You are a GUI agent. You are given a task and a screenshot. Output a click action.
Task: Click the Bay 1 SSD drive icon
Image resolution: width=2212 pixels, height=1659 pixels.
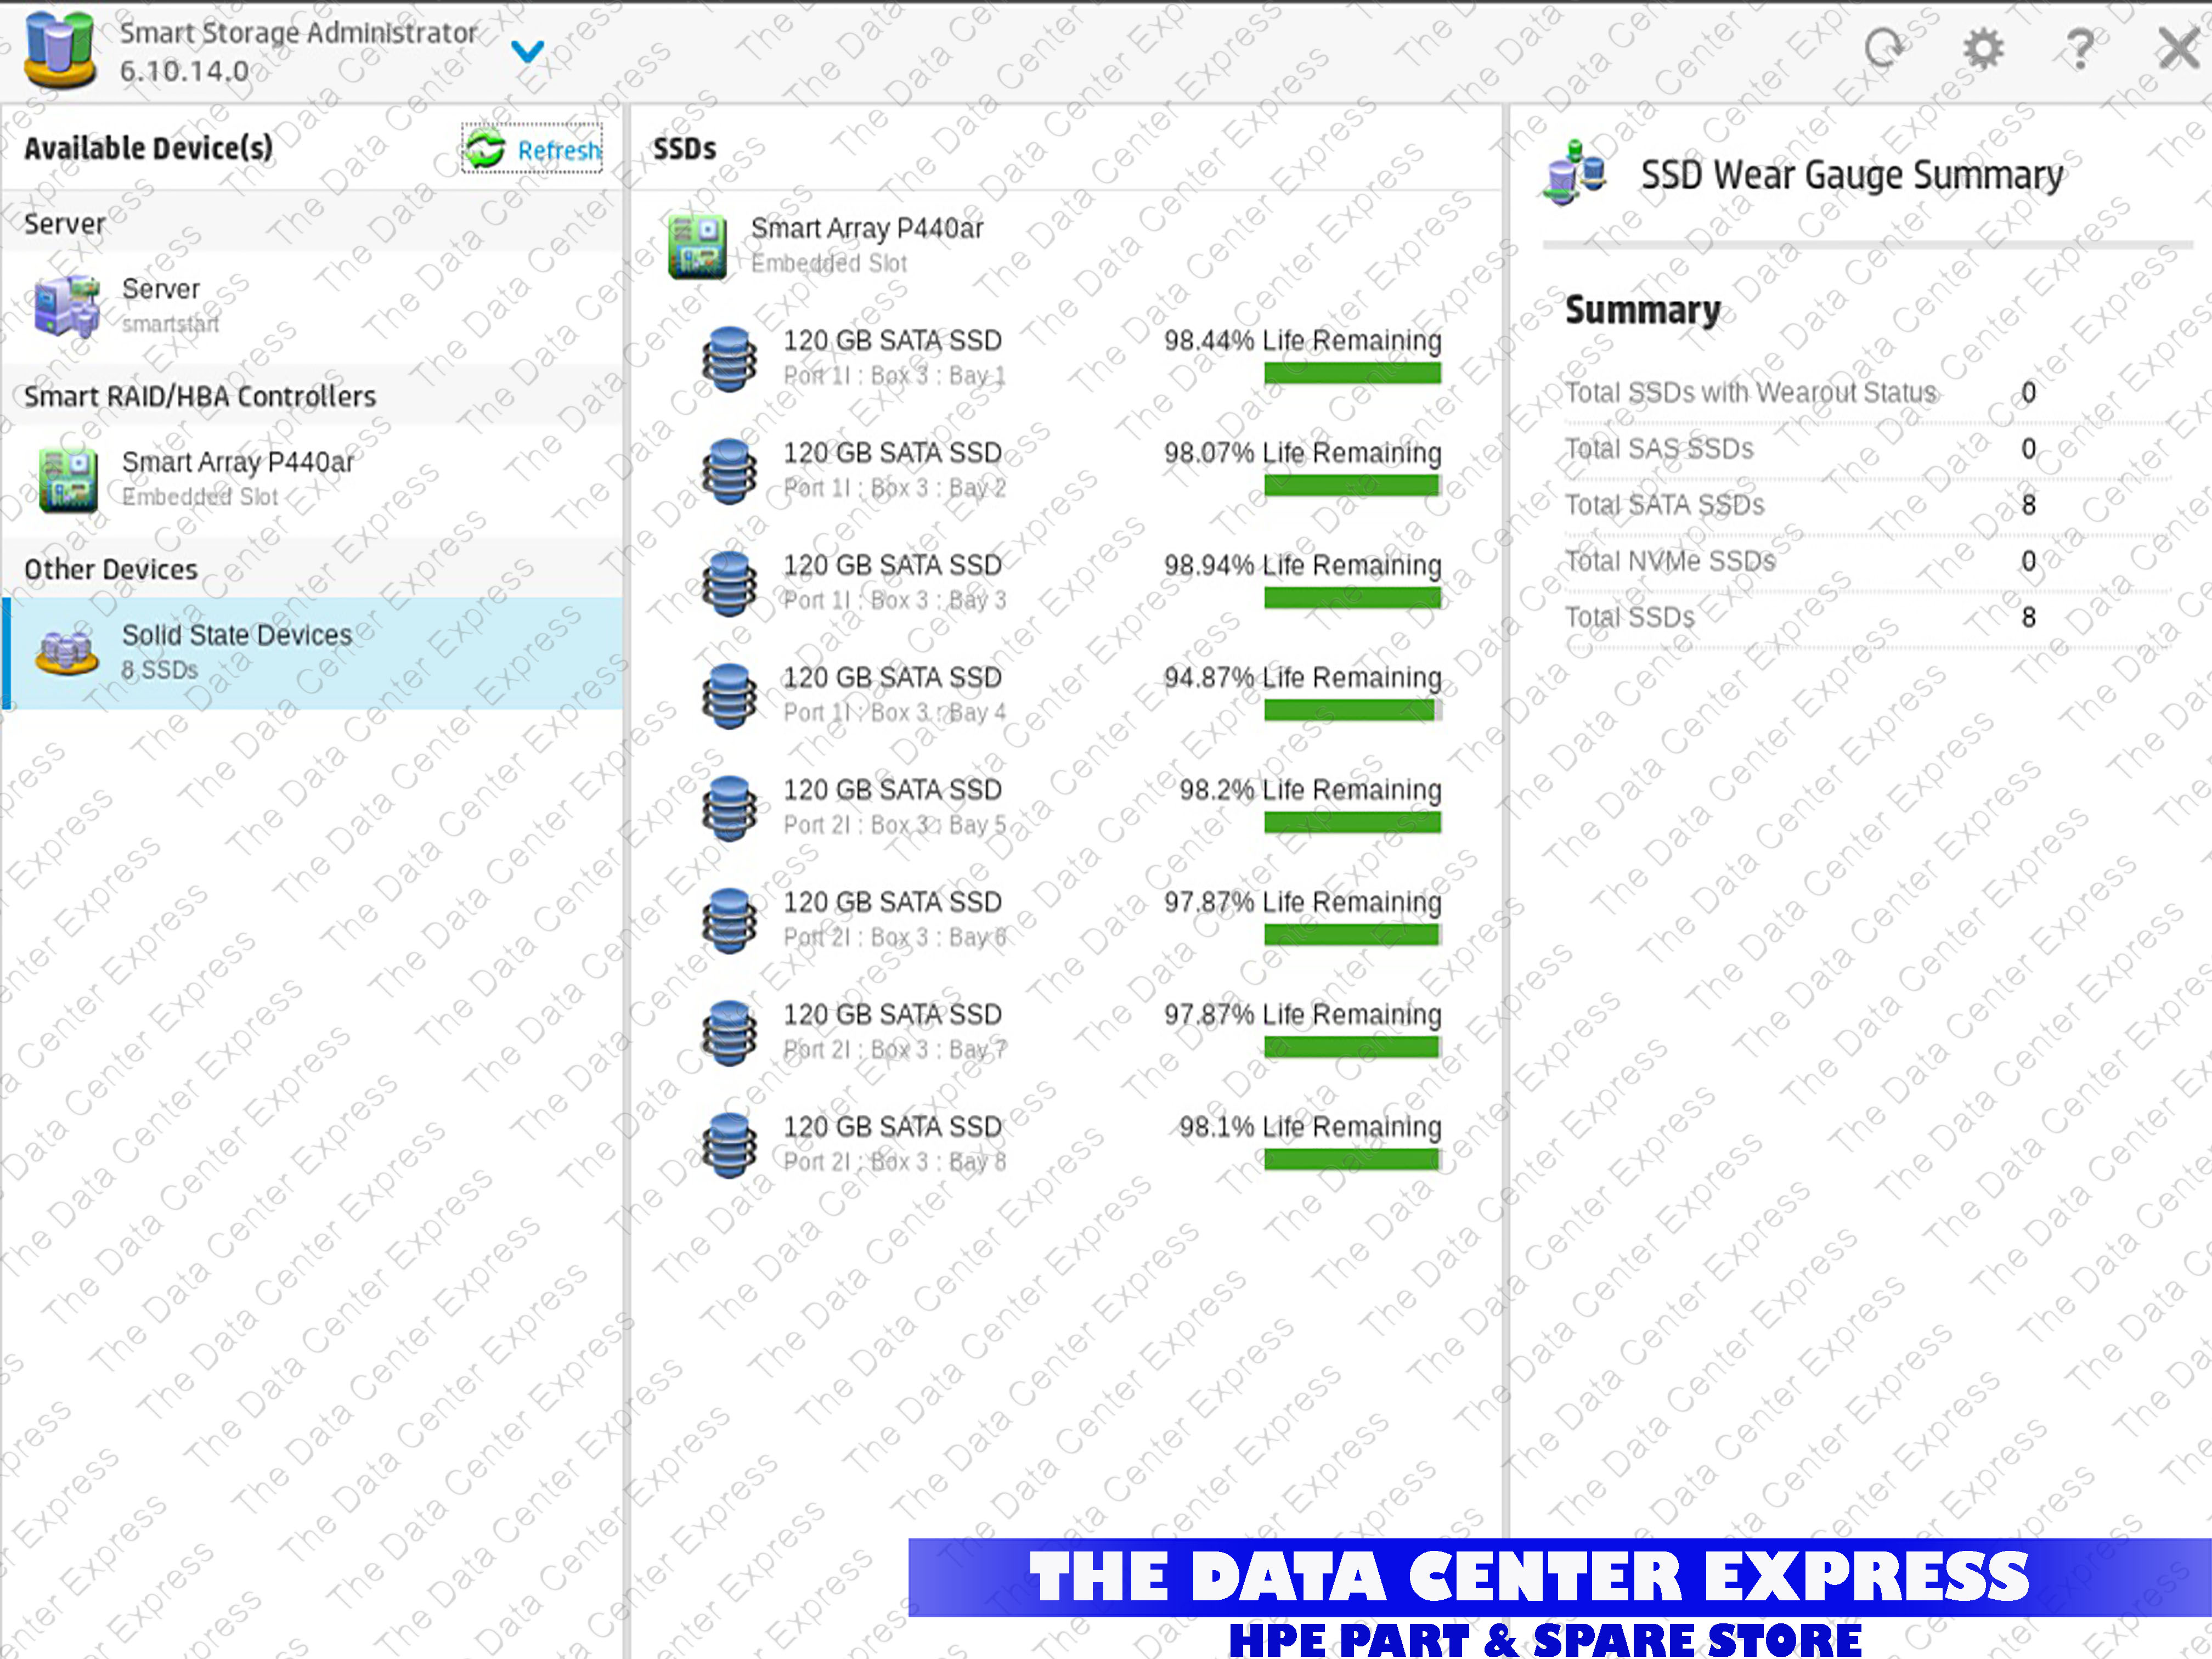pos(729,359)
